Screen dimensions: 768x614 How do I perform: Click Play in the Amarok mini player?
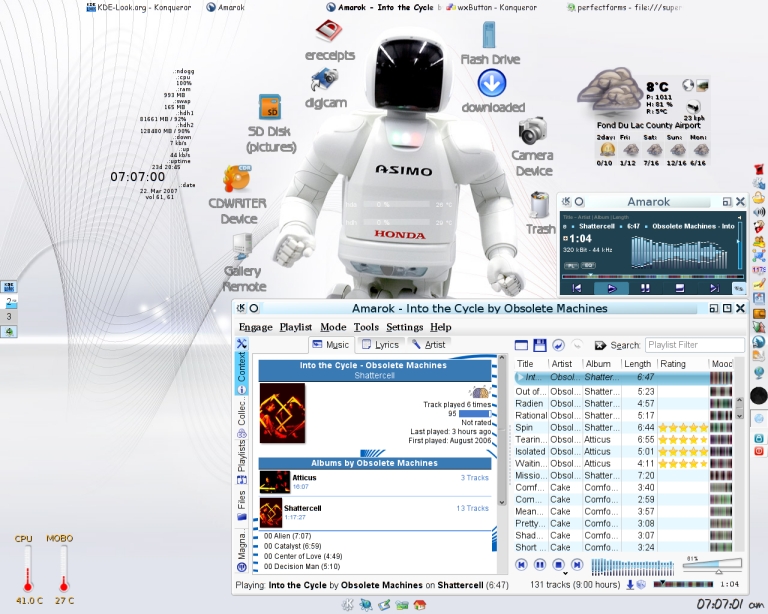[x=611, y=288]
